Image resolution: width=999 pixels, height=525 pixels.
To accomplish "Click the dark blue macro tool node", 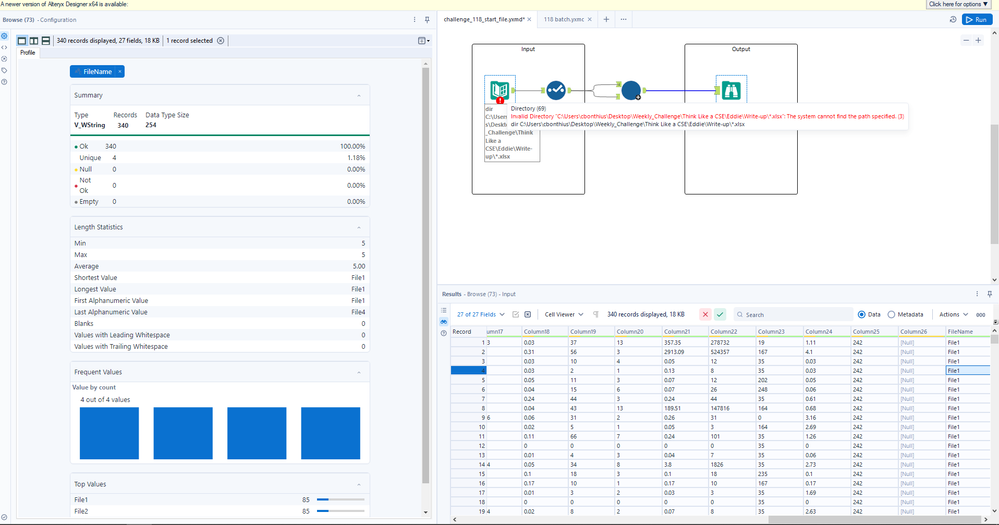I will click(631, 91).
